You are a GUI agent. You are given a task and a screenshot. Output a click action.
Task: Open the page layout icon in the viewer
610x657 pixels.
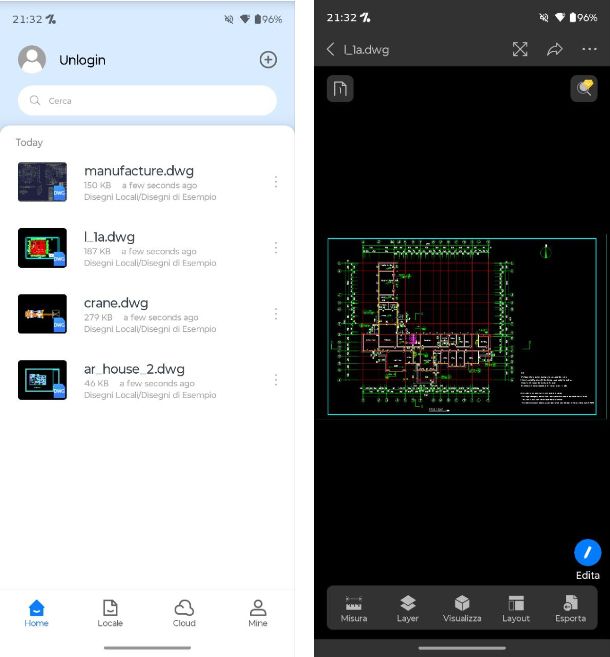point(340,89)
